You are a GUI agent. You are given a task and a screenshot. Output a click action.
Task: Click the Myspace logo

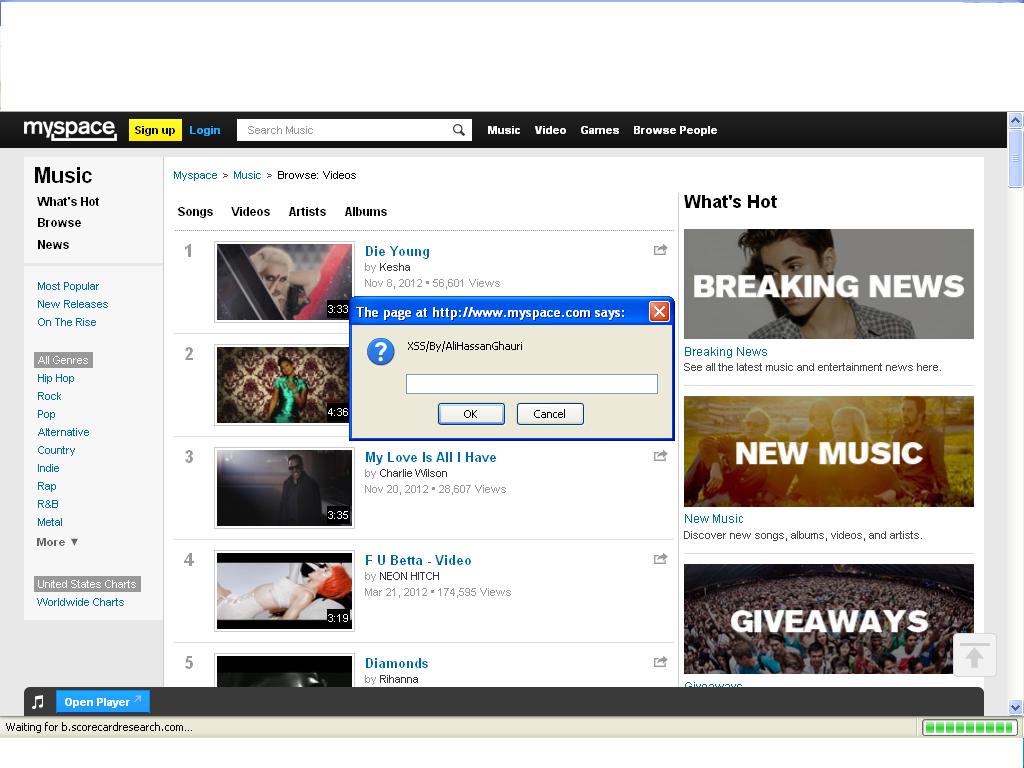tap(70, 129)
